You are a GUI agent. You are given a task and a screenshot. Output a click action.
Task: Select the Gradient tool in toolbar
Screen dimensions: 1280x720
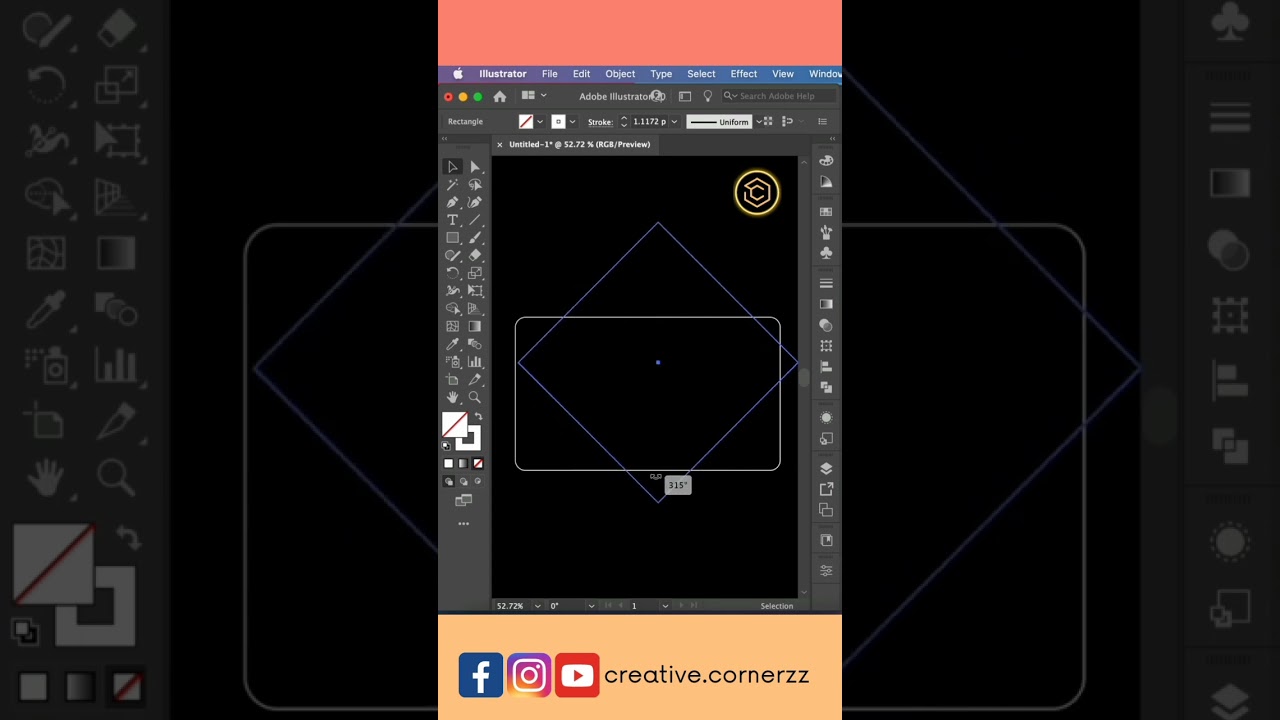tap(475, 326)
